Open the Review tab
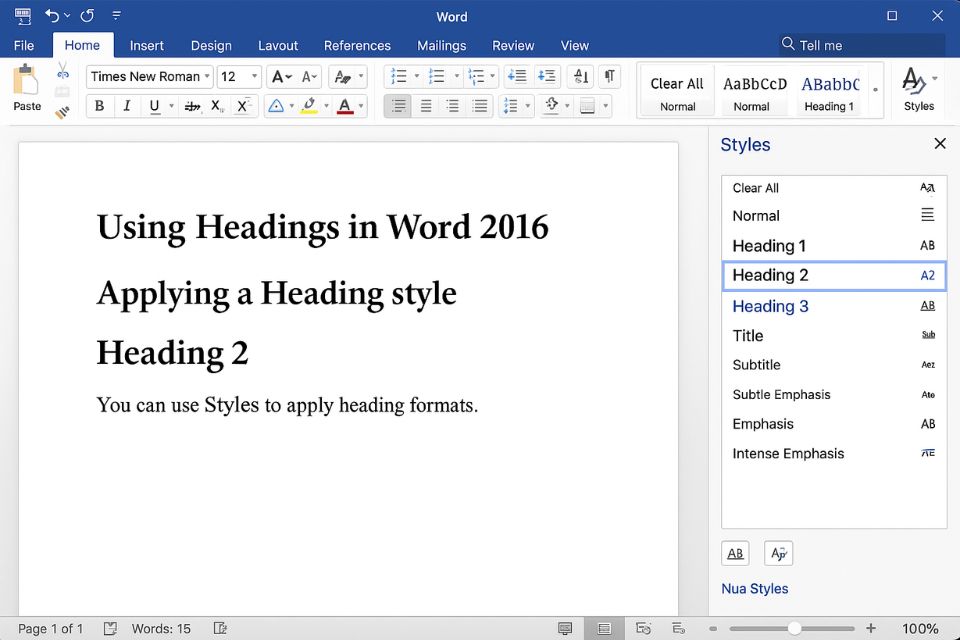 point(513,45)
